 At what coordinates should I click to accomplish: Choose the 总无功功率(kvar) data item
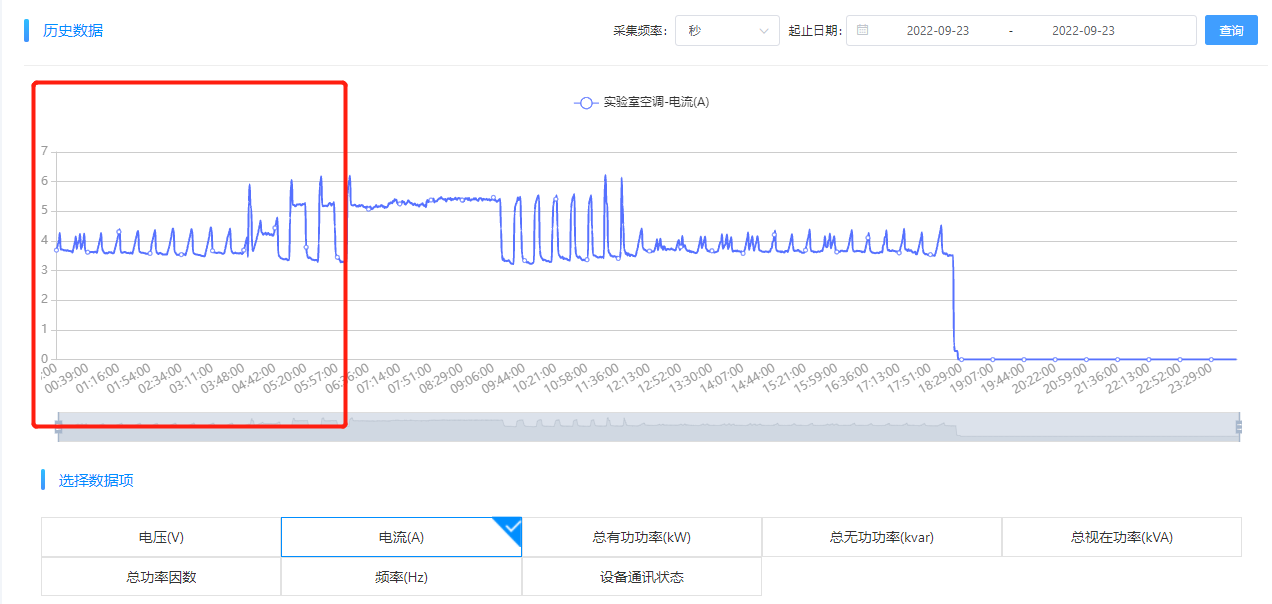tap(881, 537)
